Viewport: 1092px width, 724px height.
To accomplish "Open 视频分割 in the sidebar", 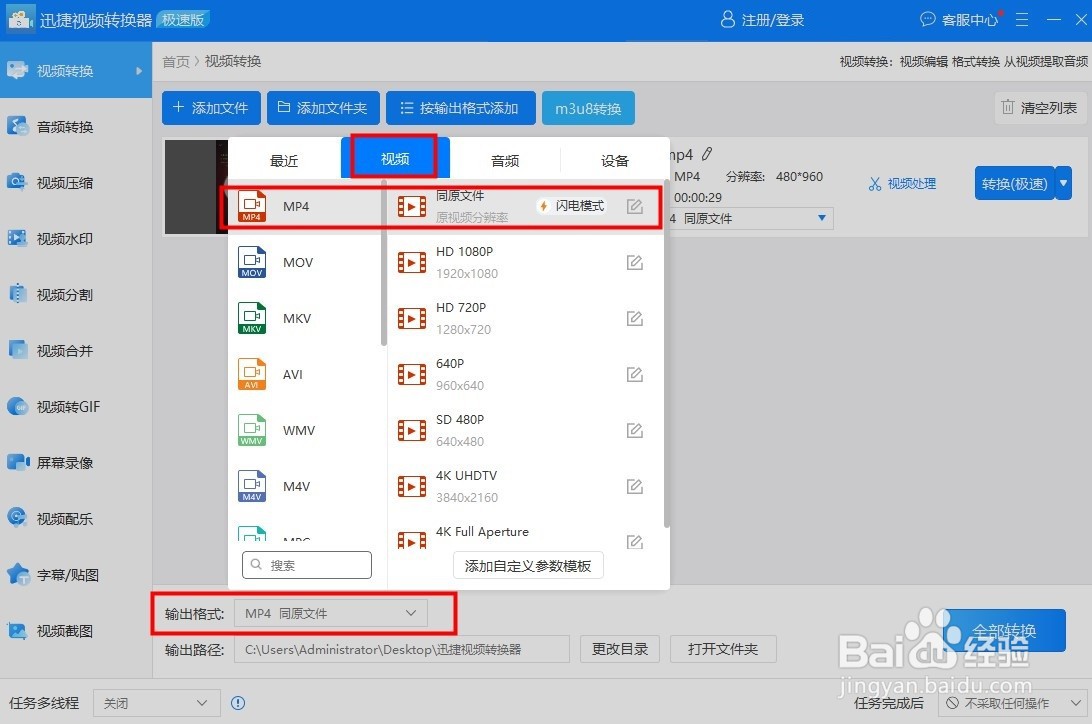I will click(x=75, y=294).
